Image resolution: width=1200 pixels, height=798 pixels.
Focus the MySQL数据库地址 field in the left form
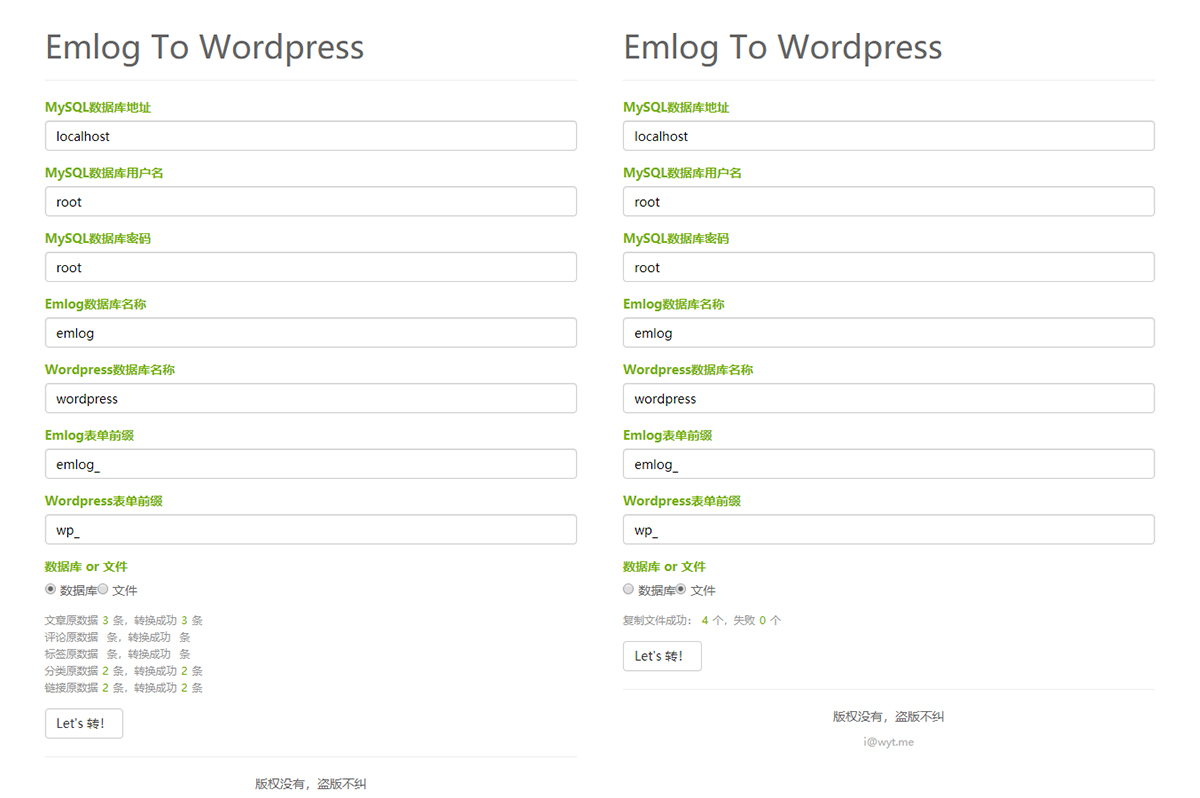coord(311,136)
